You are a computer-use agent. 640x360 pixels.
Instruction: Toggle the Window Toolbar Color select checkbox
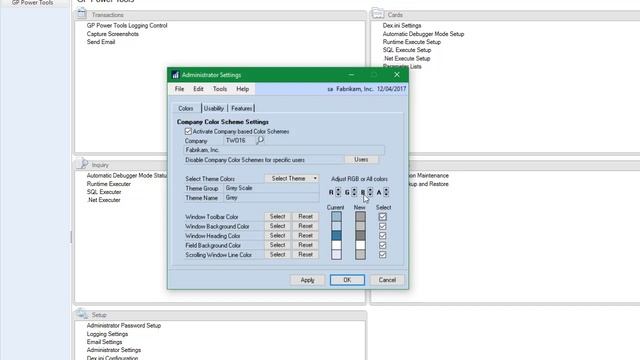[x=382, y=217]
